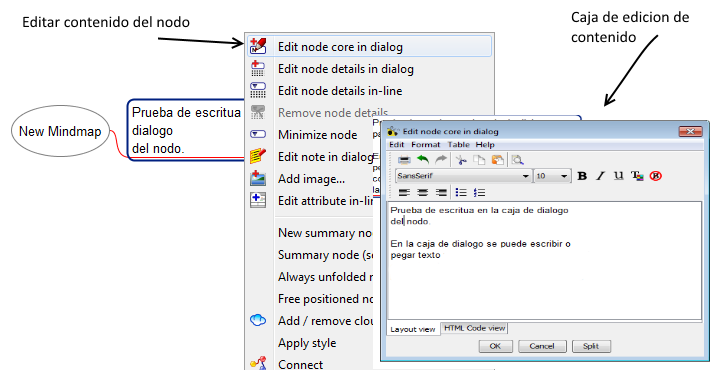
Task: Switch to the Layout view tab
Action: 413,329
